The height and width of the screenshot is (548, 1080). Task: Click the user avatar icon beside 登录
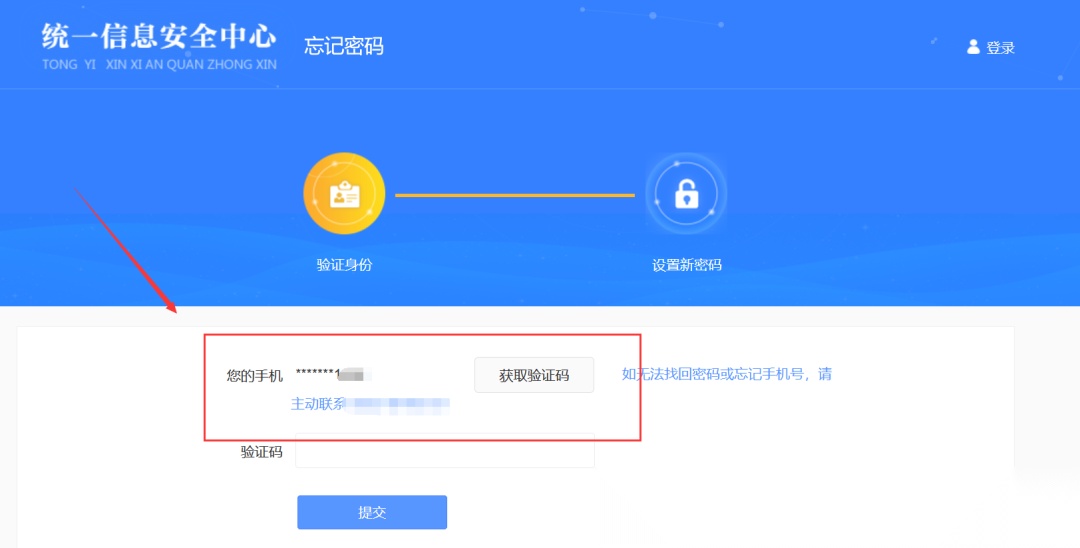[973, 47]
